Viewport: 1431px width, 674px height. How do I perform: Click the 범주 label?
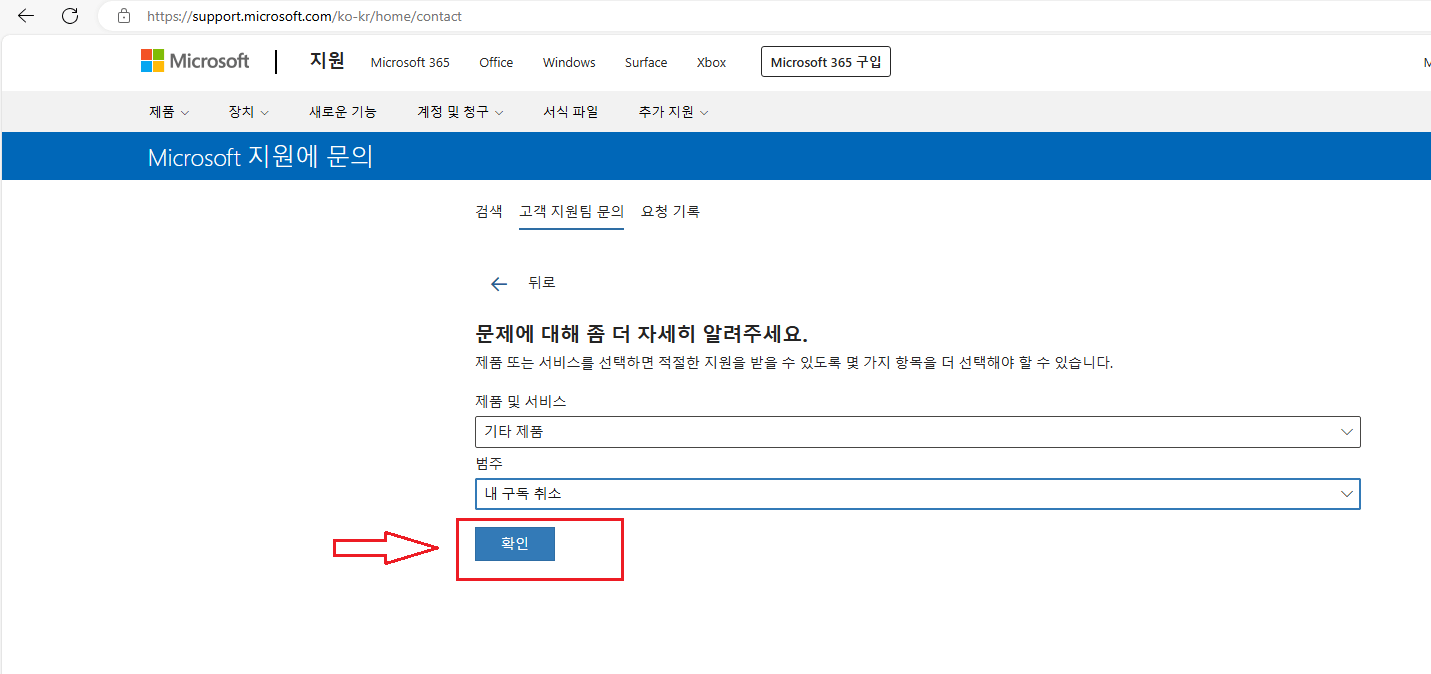489,464
